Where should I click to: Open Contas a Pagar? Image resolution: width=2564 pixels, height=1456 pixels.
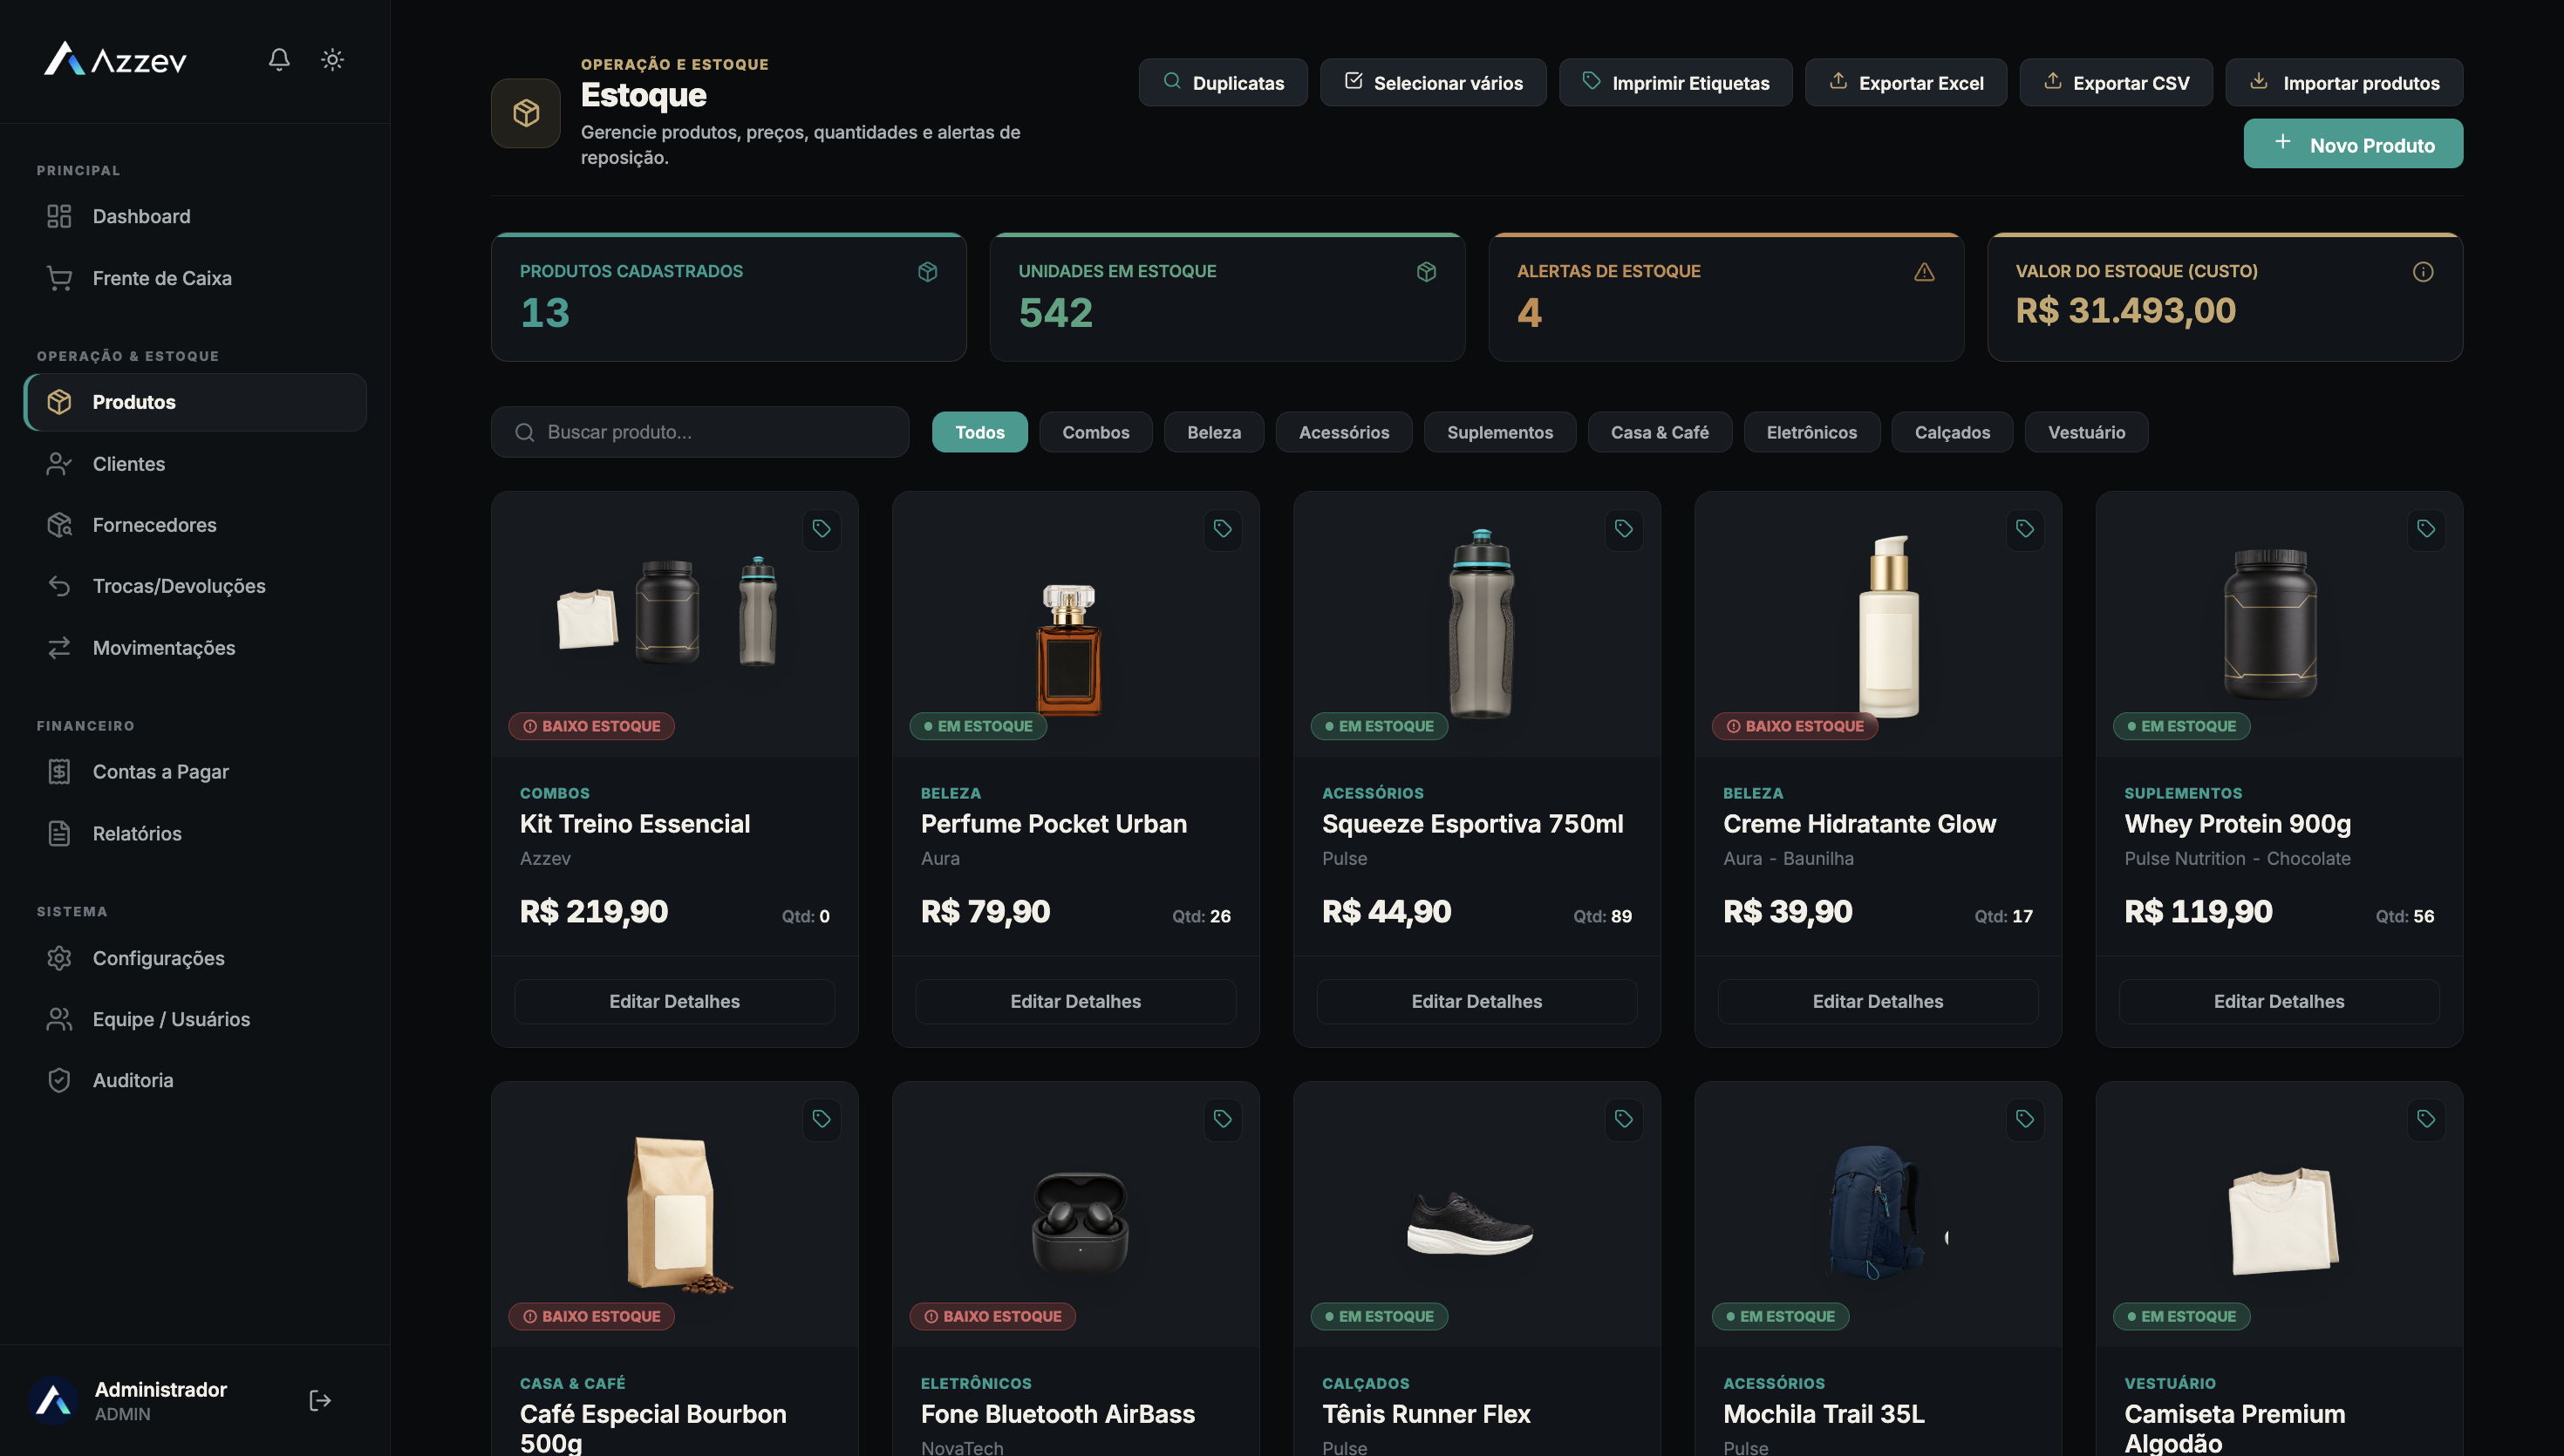coord(196,772)
